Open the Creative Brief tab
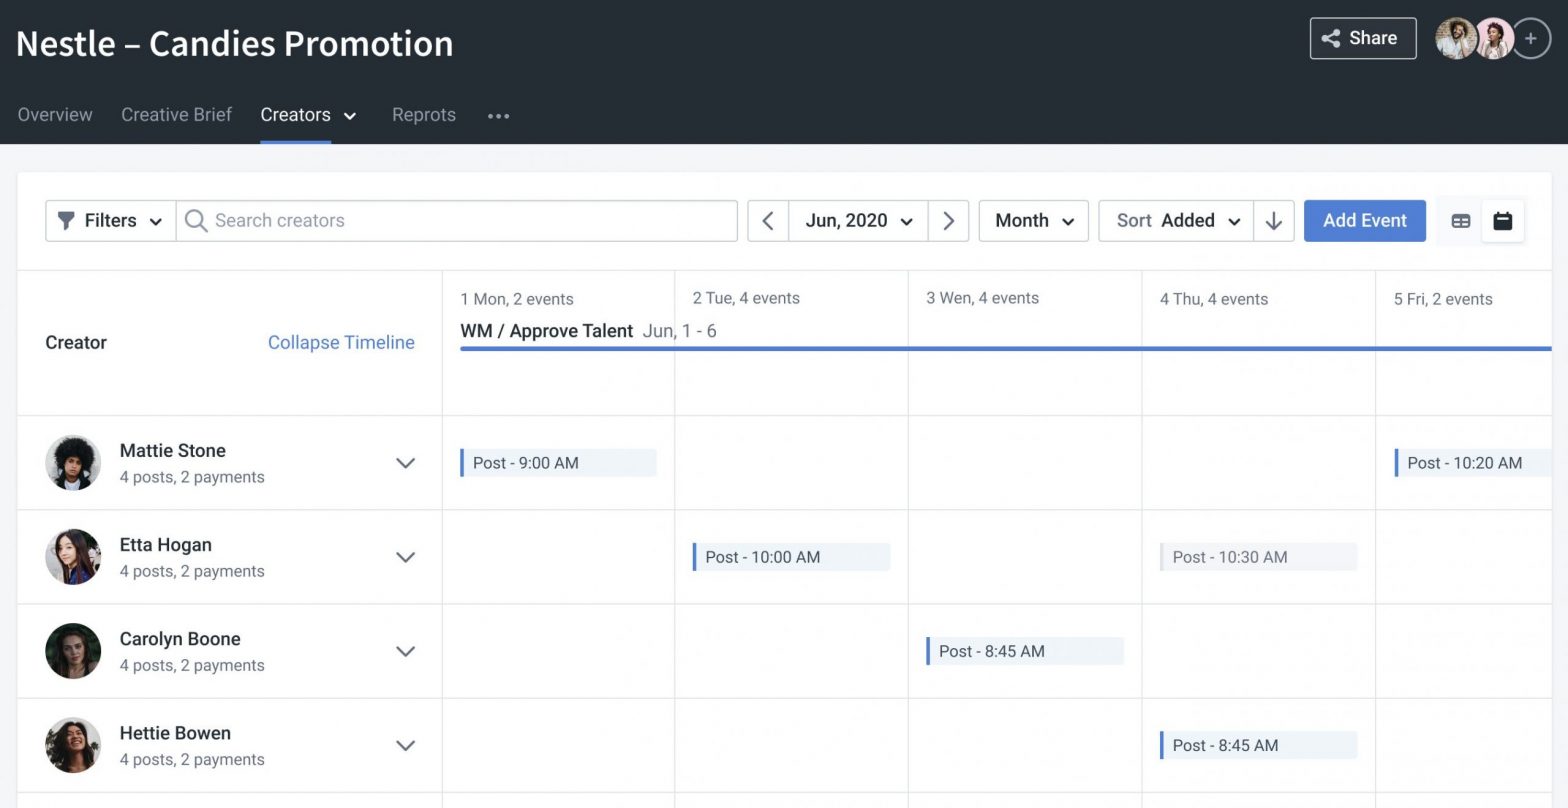 coord(176,115)
